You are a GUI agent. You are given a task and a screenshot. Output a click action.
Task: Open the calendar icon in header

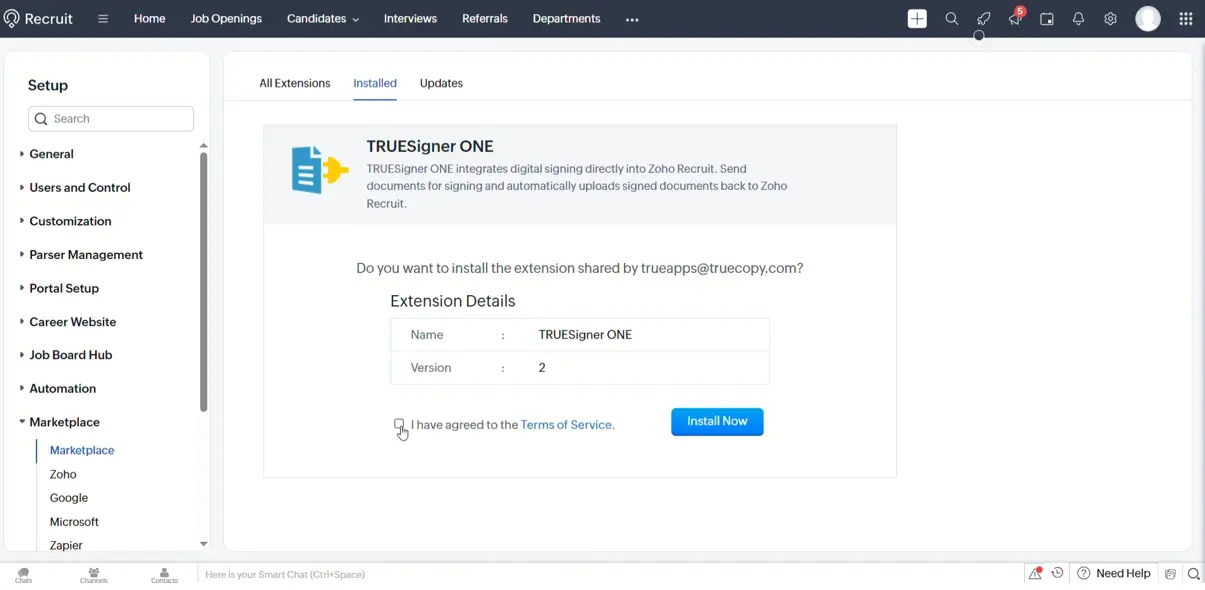[x=1047, y=19]
